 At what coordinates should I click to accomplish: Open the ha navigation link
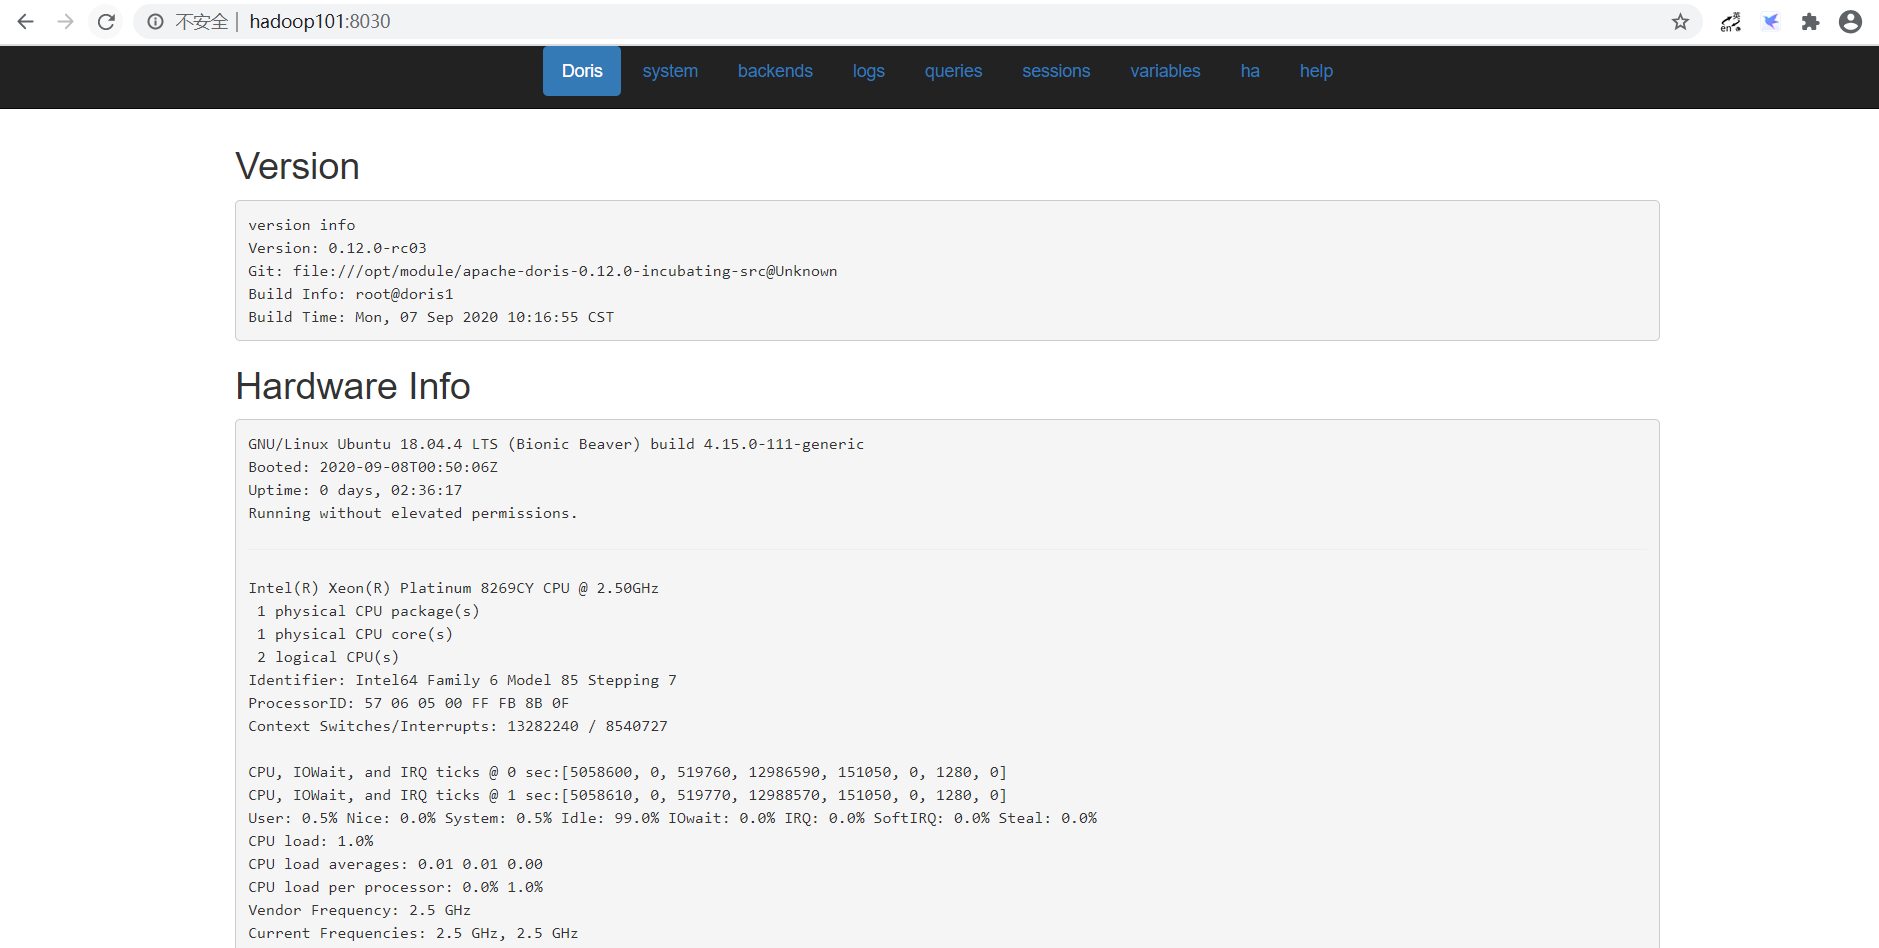pyautogui.click(x=1250, y=71)
